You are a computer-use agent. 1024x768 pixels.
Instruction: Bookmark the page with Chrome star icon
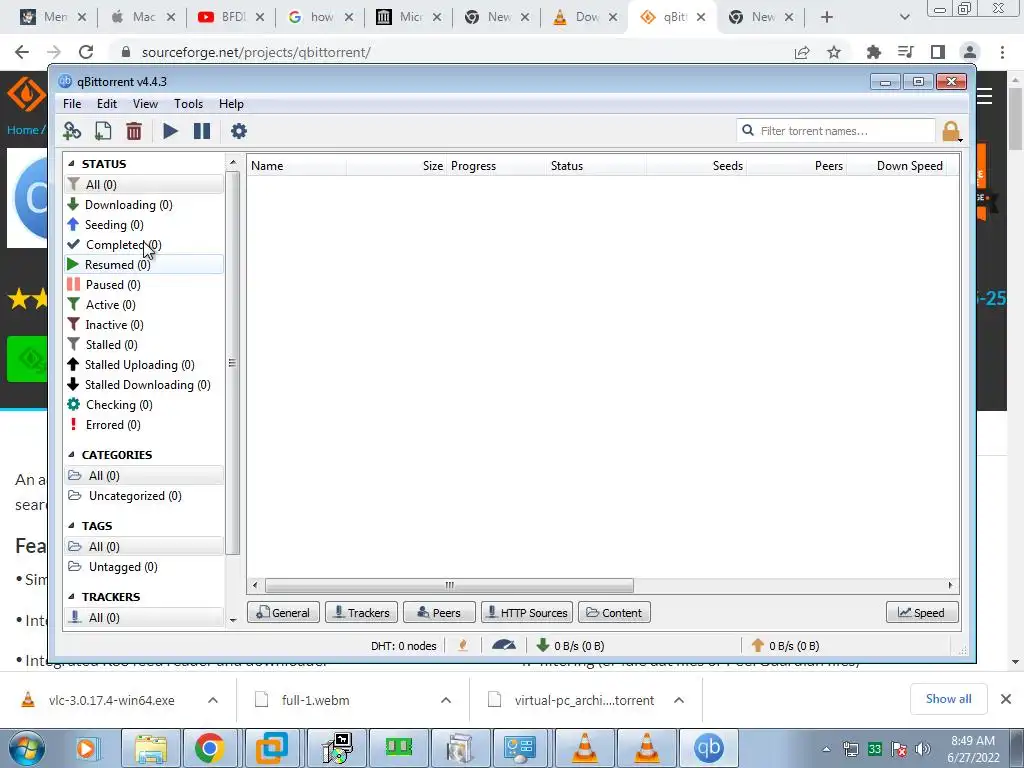click(834, 52)
